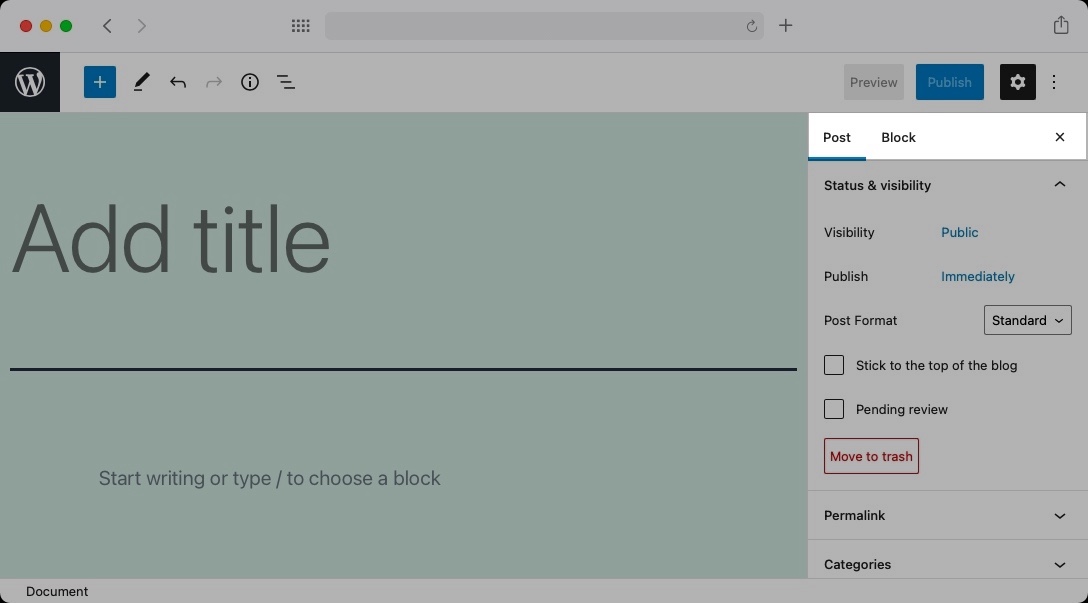Open the Options three-dot menu

pyautogui.click(x=1054, y=82)
